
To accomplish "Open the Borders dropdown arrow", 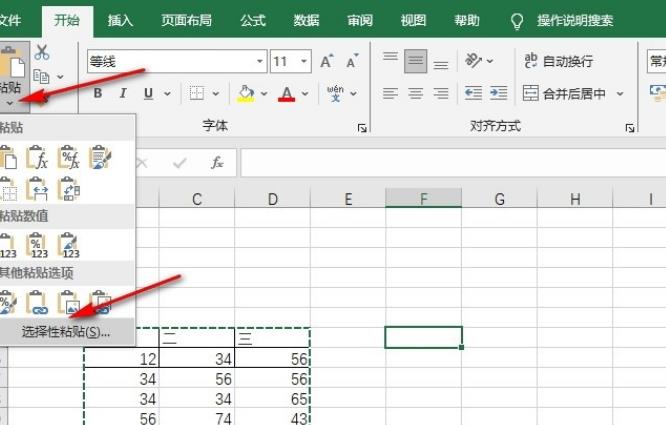I will 216,93.
